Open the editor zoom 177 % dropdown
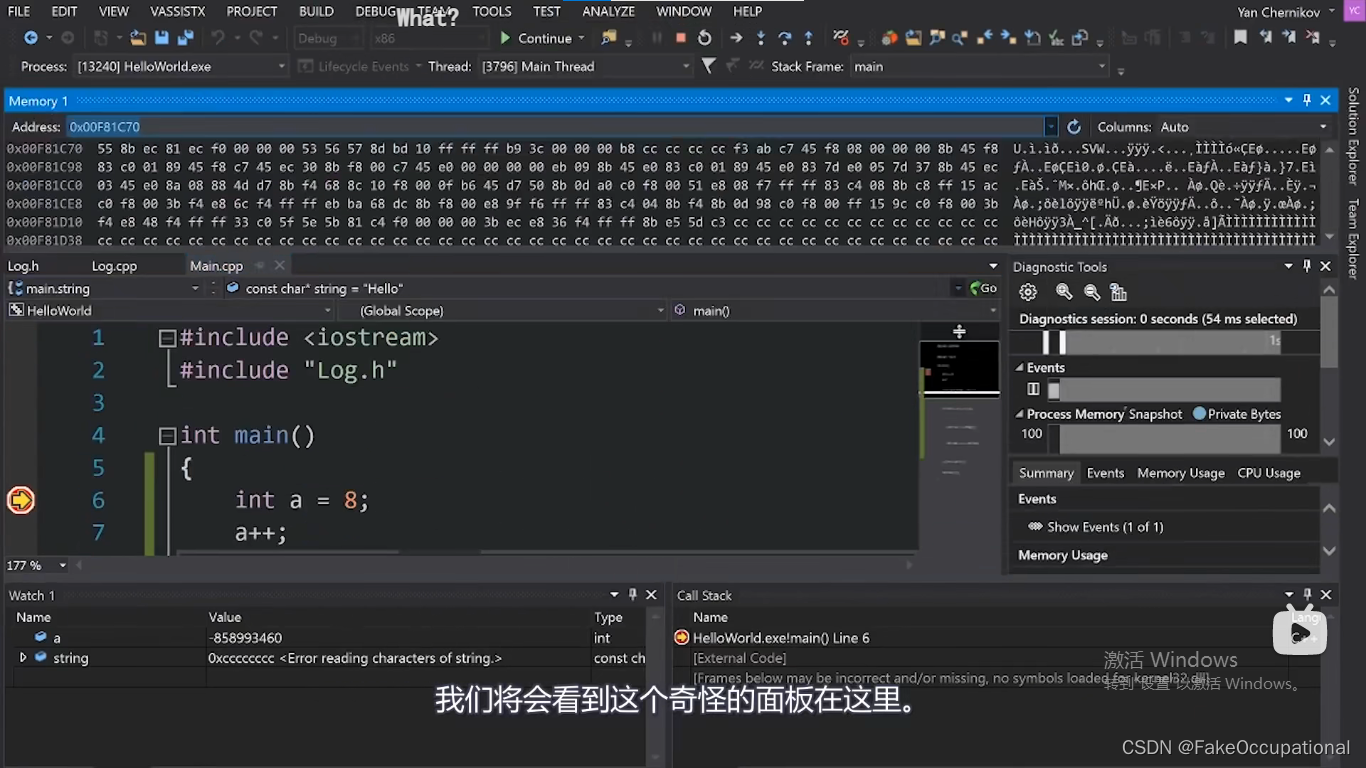The height and width of the screenshot is (768, 1366). click(x=62, y=565)
